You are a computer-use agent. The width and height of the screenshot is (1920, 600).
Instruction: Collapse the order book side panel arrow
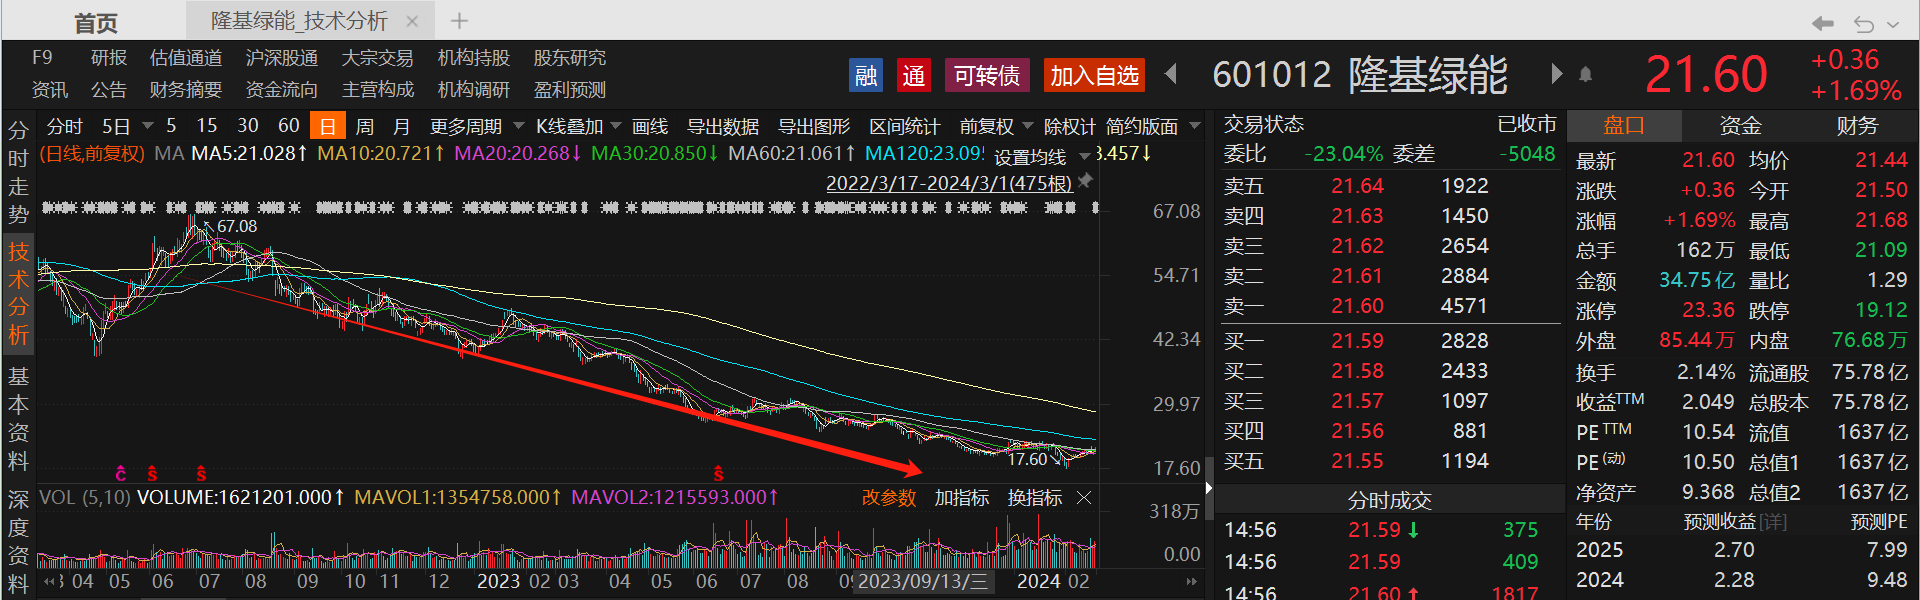coord(1209,488)
